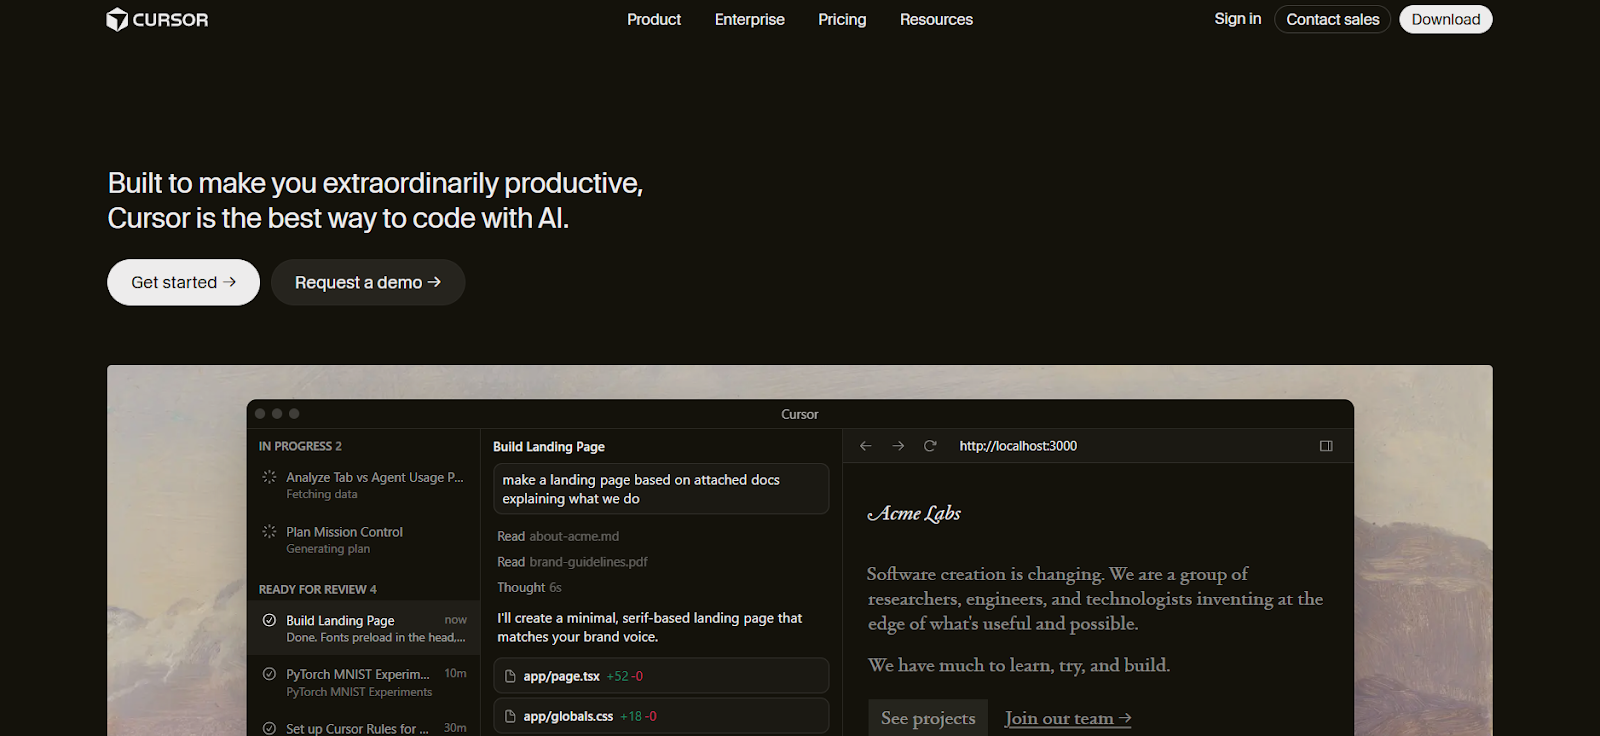The height and width of the screenshot is (736, 1600).
Task: Click the Cursor logo in header
Action: click(157, 19)
